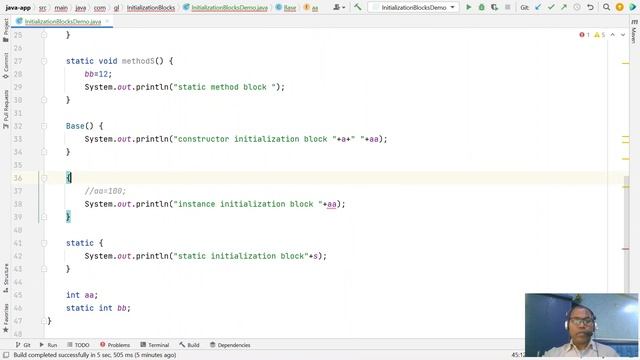Click "static int bb;" on line 46
This screenshot has height=360, width=640.
point(98,308)
